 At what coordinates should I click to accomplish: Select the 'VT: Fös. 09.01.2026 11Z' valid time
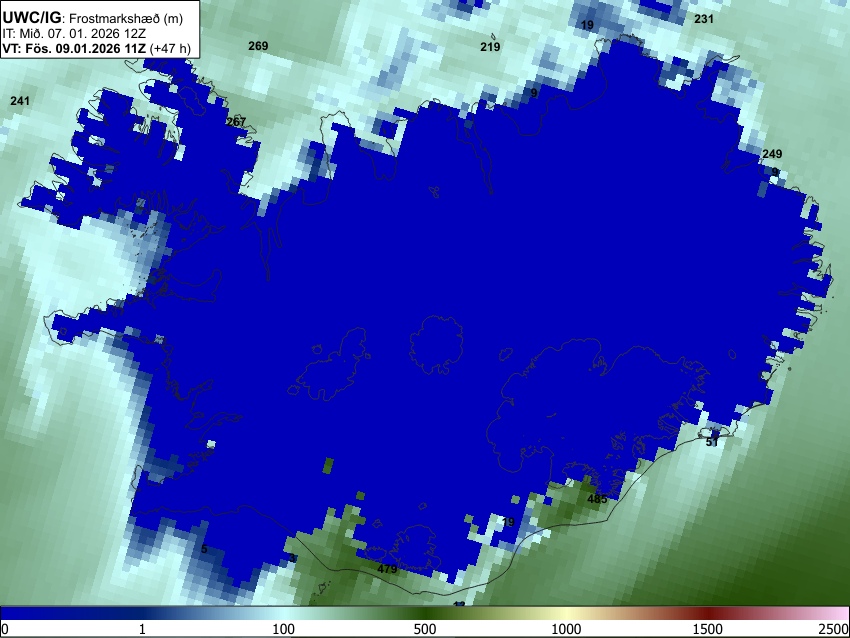(x=74, y=48)
